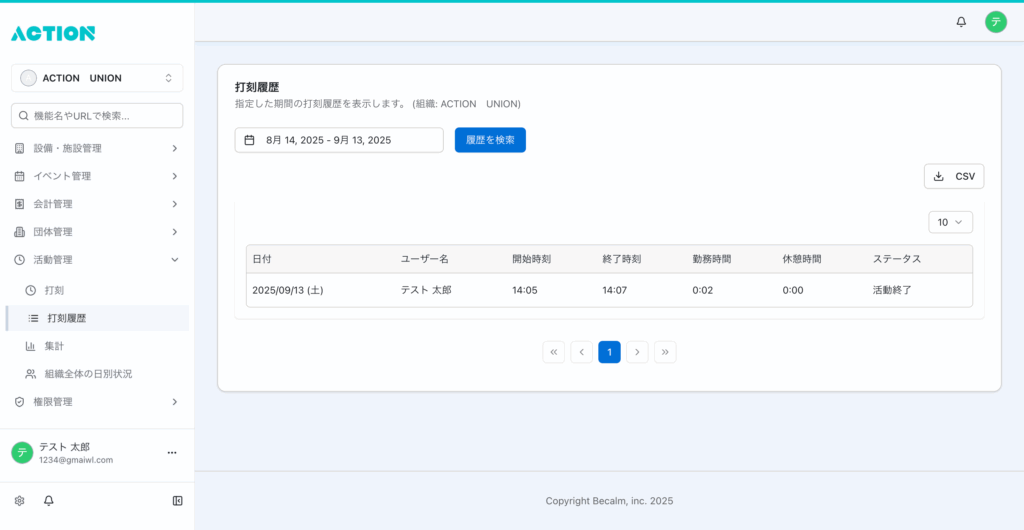This screenshot has height=530, width=1024.
Task: Focus the 機能名やURLで検索 search box
Action: tap(97, 116)
